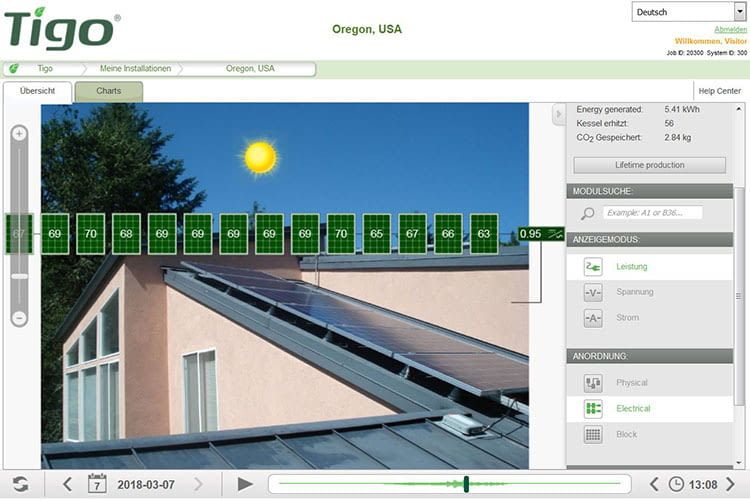Click the 5.41 kWh energy value
750x500 pixels.
pos(682,110)
